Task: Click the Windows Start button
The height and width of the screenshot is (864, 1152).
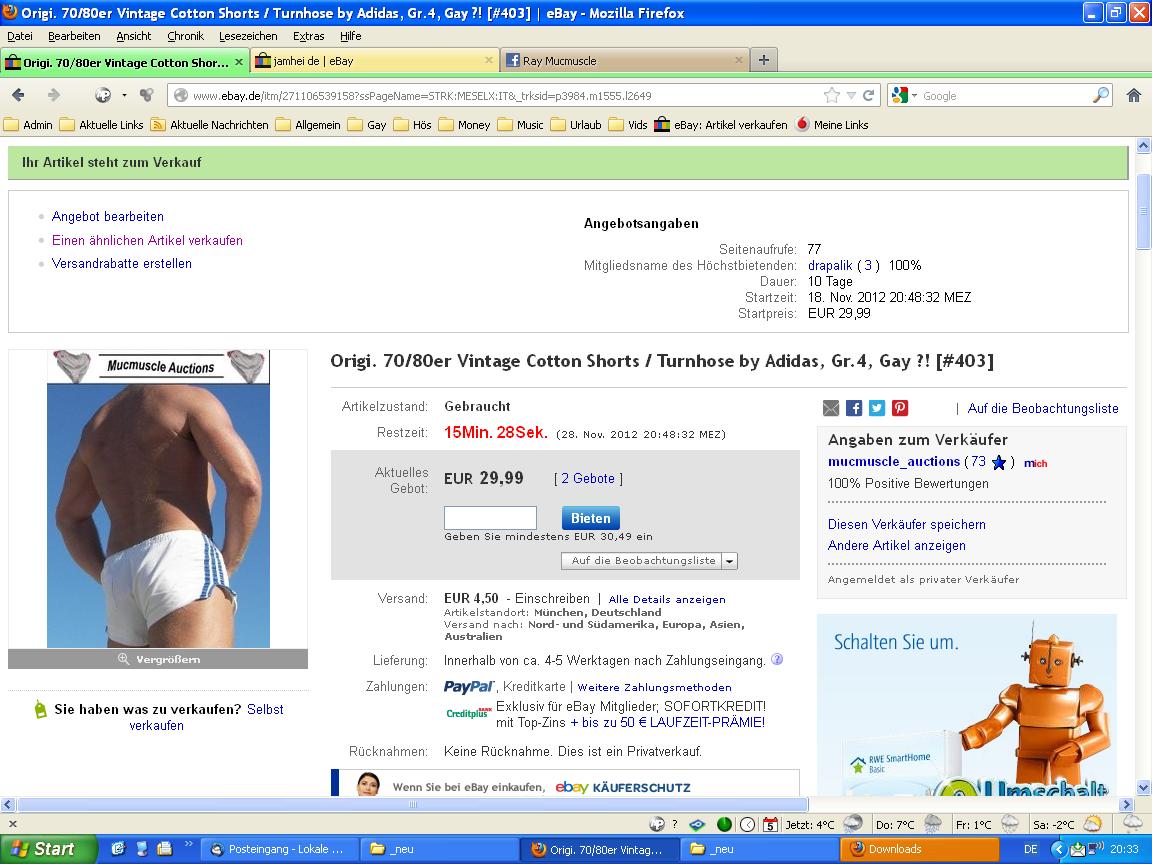Action: [x=47, y=849]
